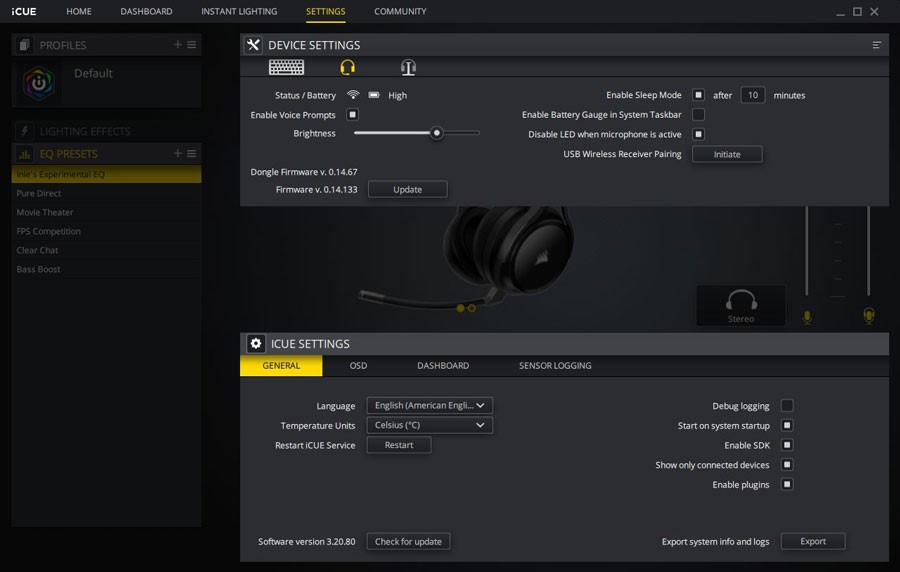
Task: Enable Debug logging checkbox
Action: (x=787, y=406)
